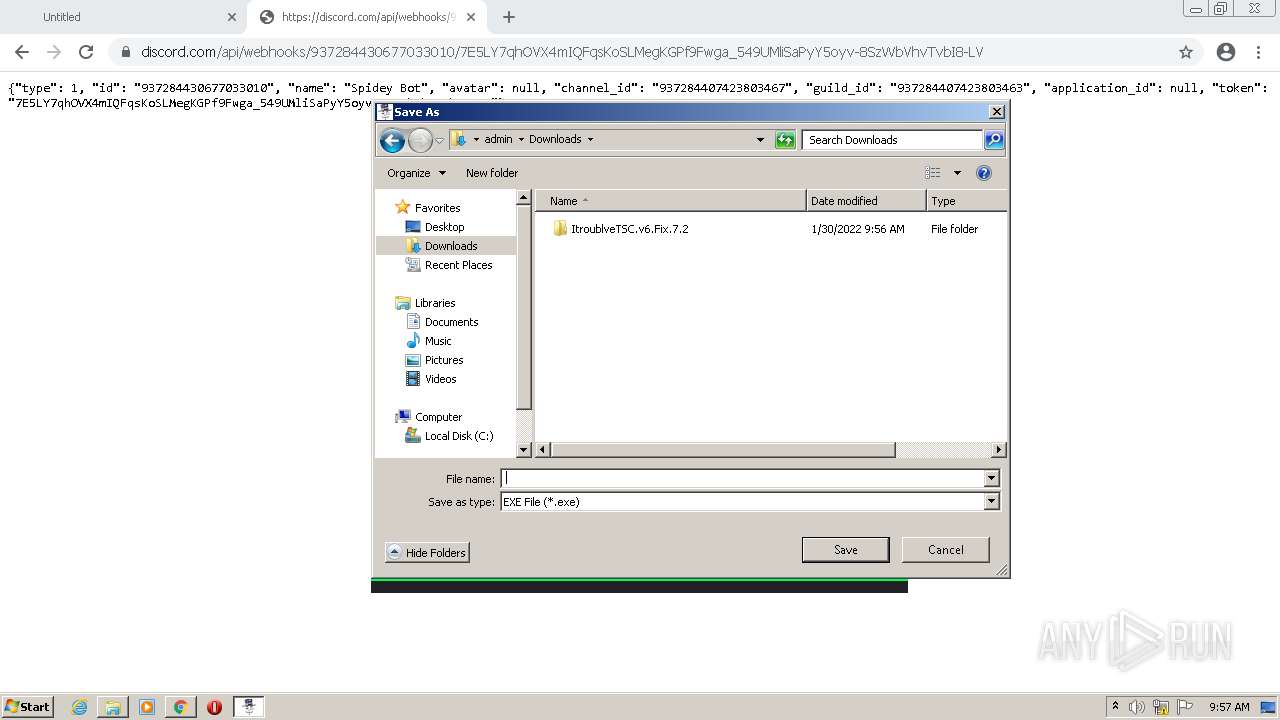Screen dimensions: 1280x720
Task: Launch Internet Explorer from taskbar
Action: [79, 707]
